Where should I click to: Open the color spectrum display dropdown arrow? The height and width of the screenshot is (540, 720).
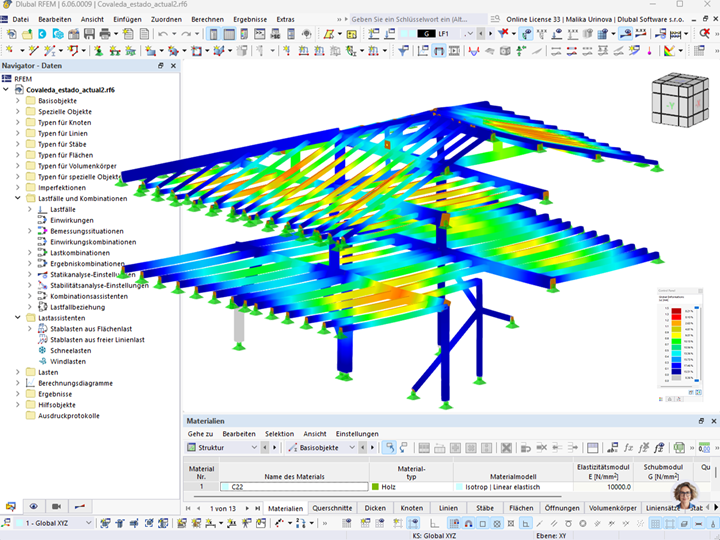click(681, 51)
